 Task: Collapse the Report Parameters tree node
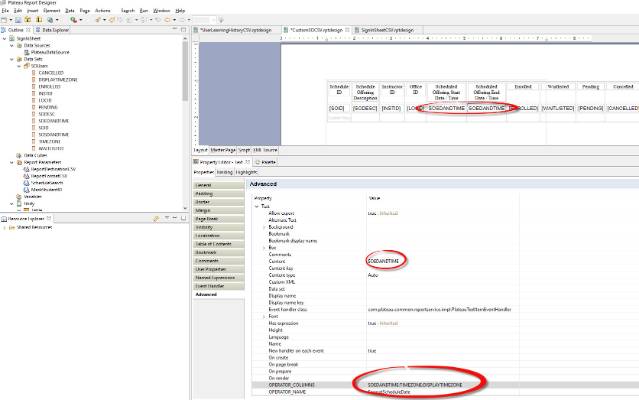11,162
